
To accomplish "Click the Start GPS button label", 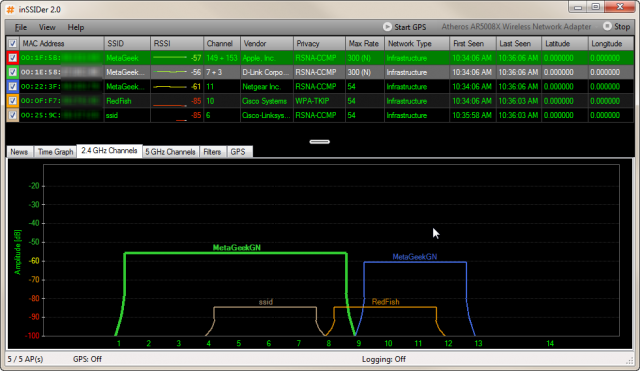I will click(x=410, y=27).
